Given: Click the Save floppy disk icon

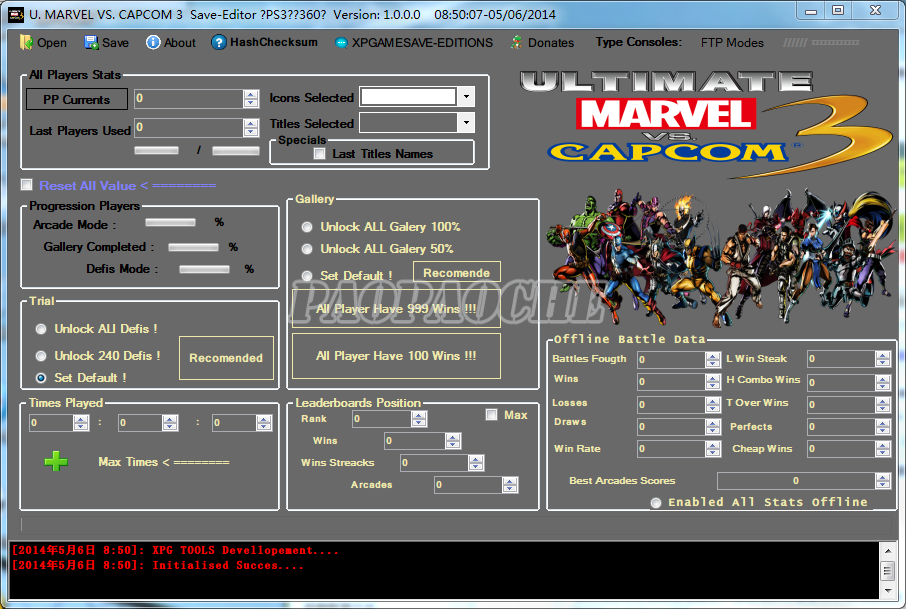Looking at the screenshot, I should pos(91,43).
